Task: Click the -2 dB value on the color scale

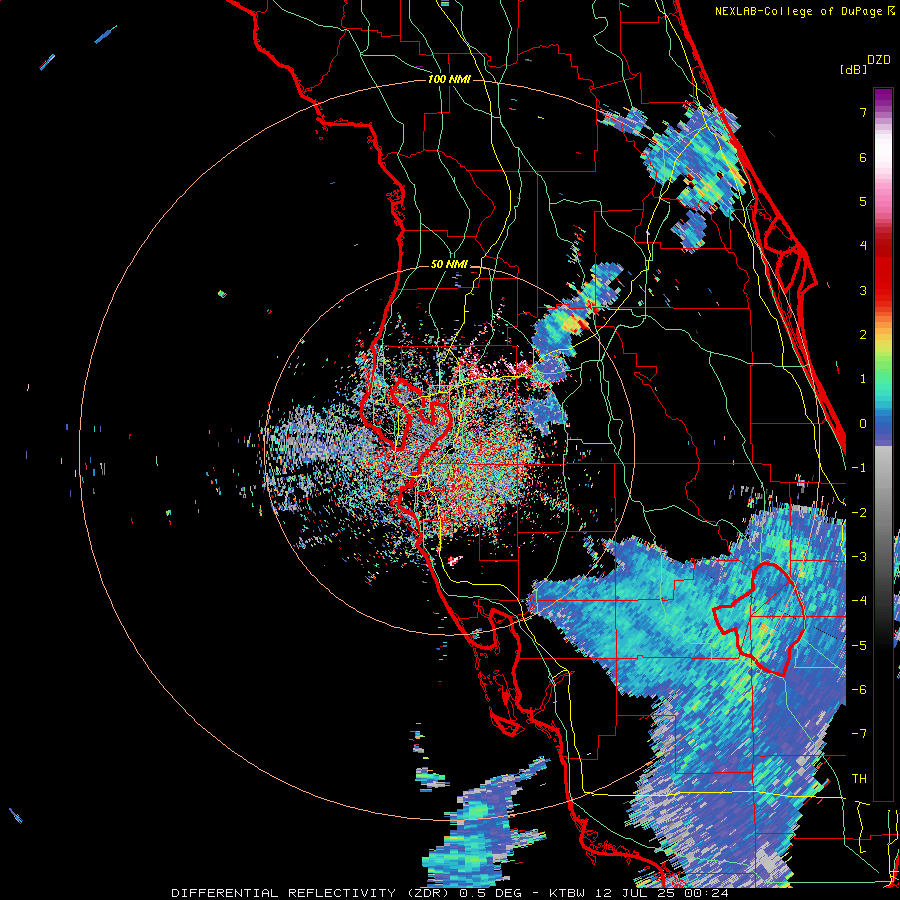Action: point(859,512)
